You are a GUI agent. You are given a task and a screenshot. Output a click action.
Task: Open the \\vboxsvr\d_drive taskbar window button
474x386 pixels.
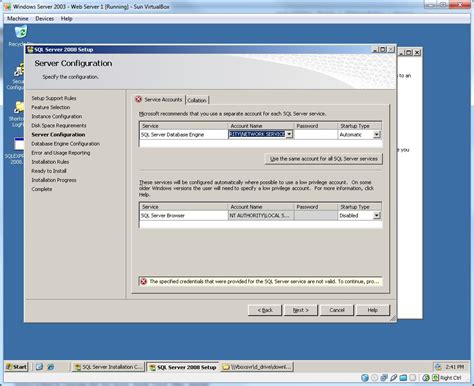click(x=257, y=367)
